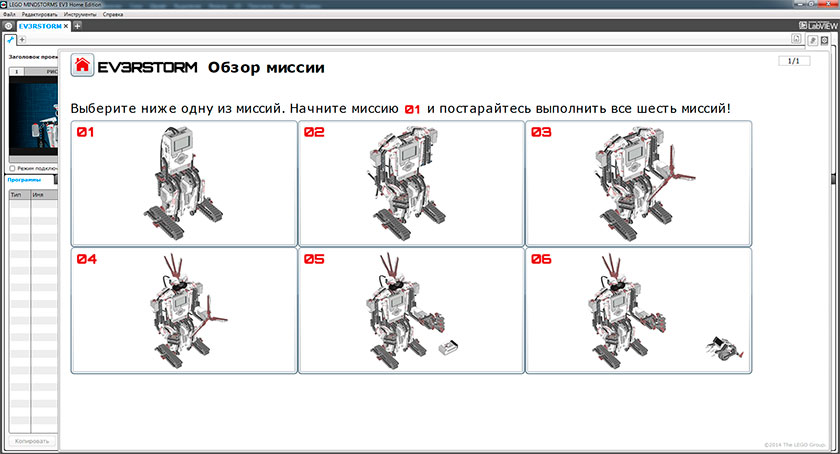The image size is (840, 454).
Task: Close the EV3RSTORM project tab
Action: tap(65, 26)
